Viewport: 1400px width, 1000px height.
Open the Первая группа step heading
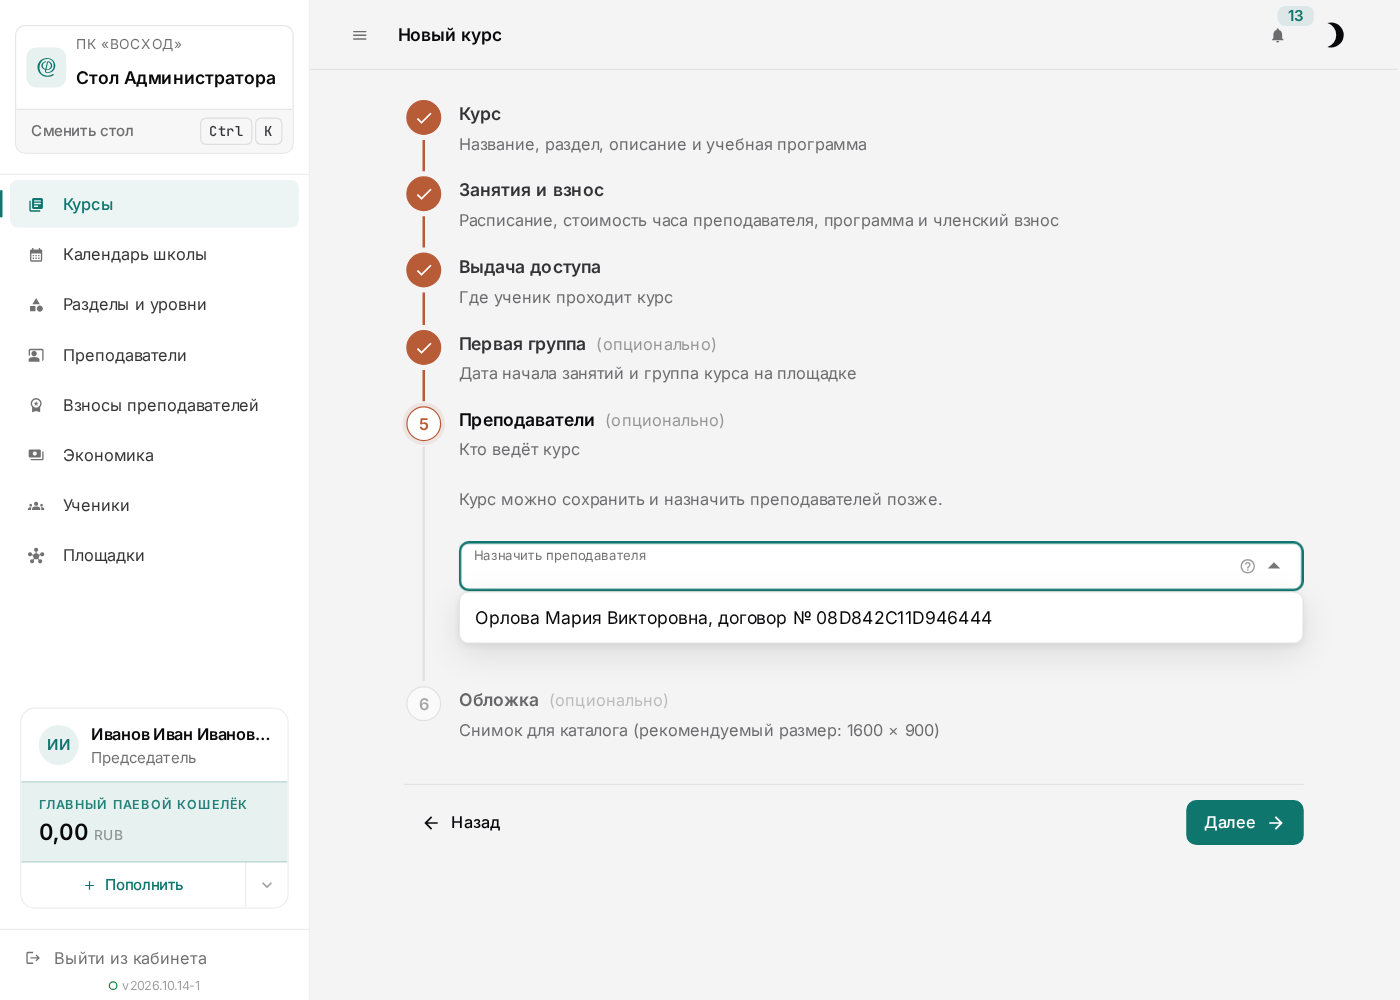coord(522,344)
